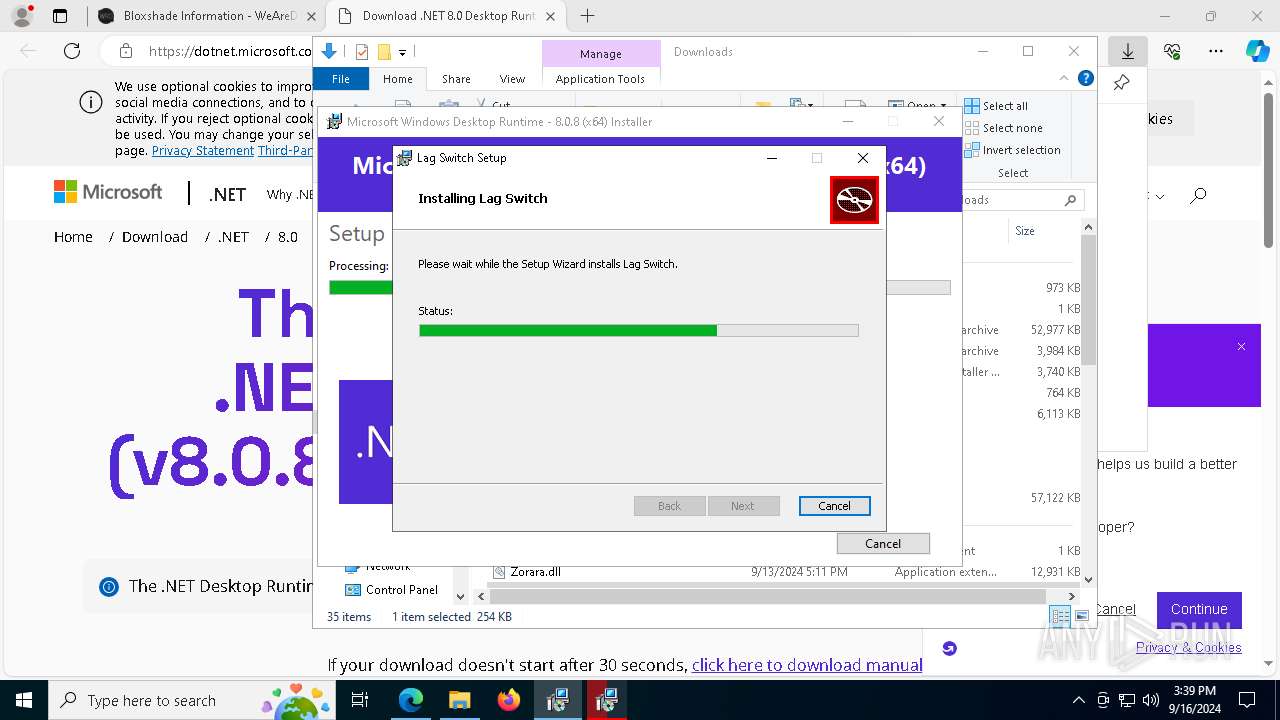
Task: Open Edge Settings and more menu
Action: click(x=1216, y=51)
